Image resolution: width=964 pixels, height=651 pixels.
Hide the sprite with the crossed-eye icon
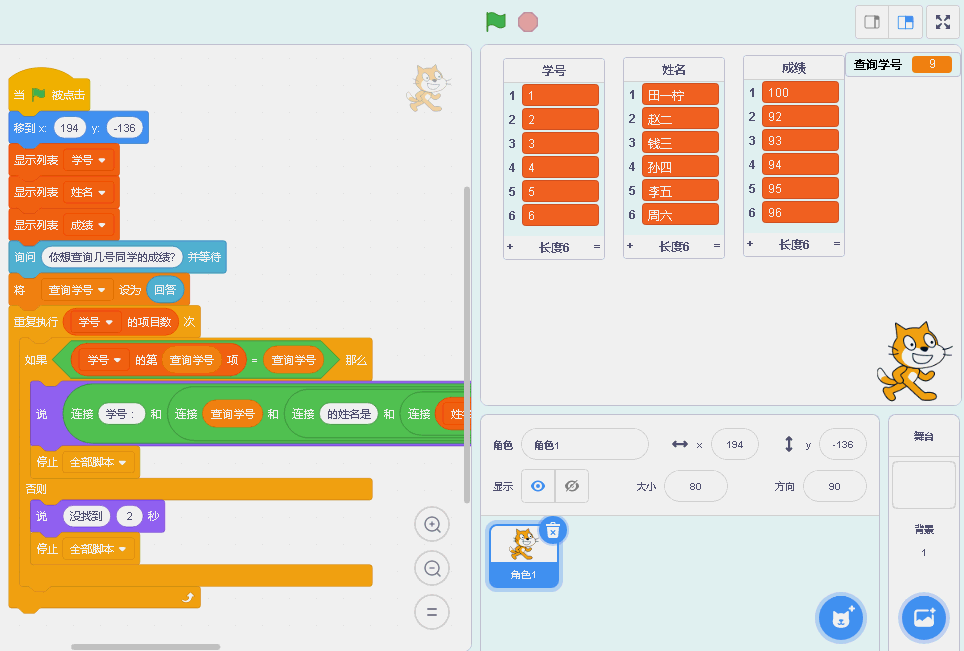pos(572,486)
